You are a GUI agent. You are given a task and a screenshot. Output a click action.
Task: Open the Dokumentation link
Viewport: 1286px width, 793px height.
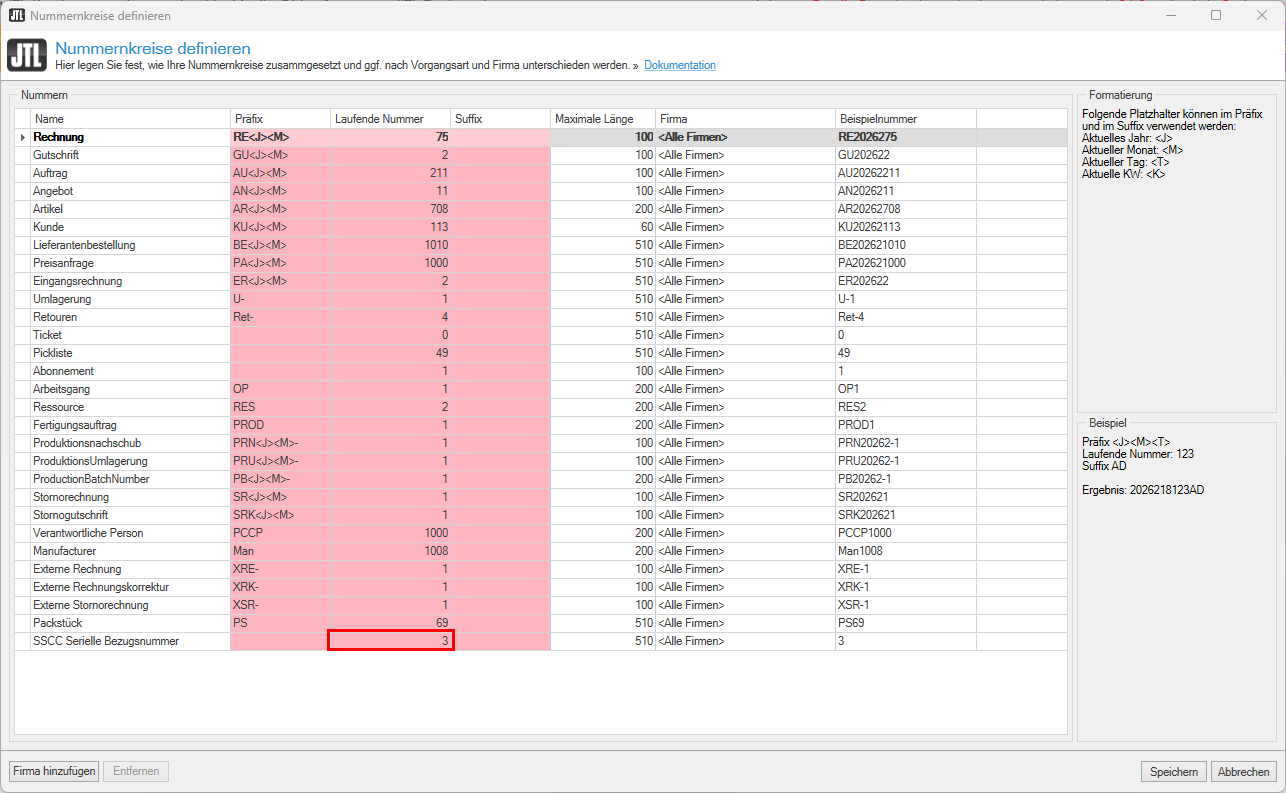coord(679,65)
